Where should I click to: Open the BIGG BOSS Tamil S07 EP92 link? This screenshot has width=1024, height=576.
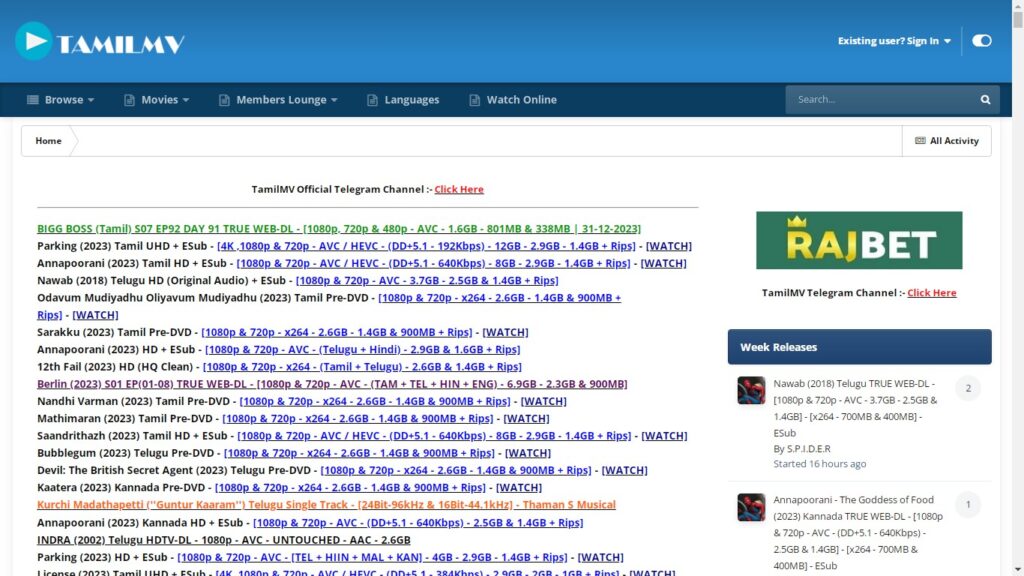(339, 229)
